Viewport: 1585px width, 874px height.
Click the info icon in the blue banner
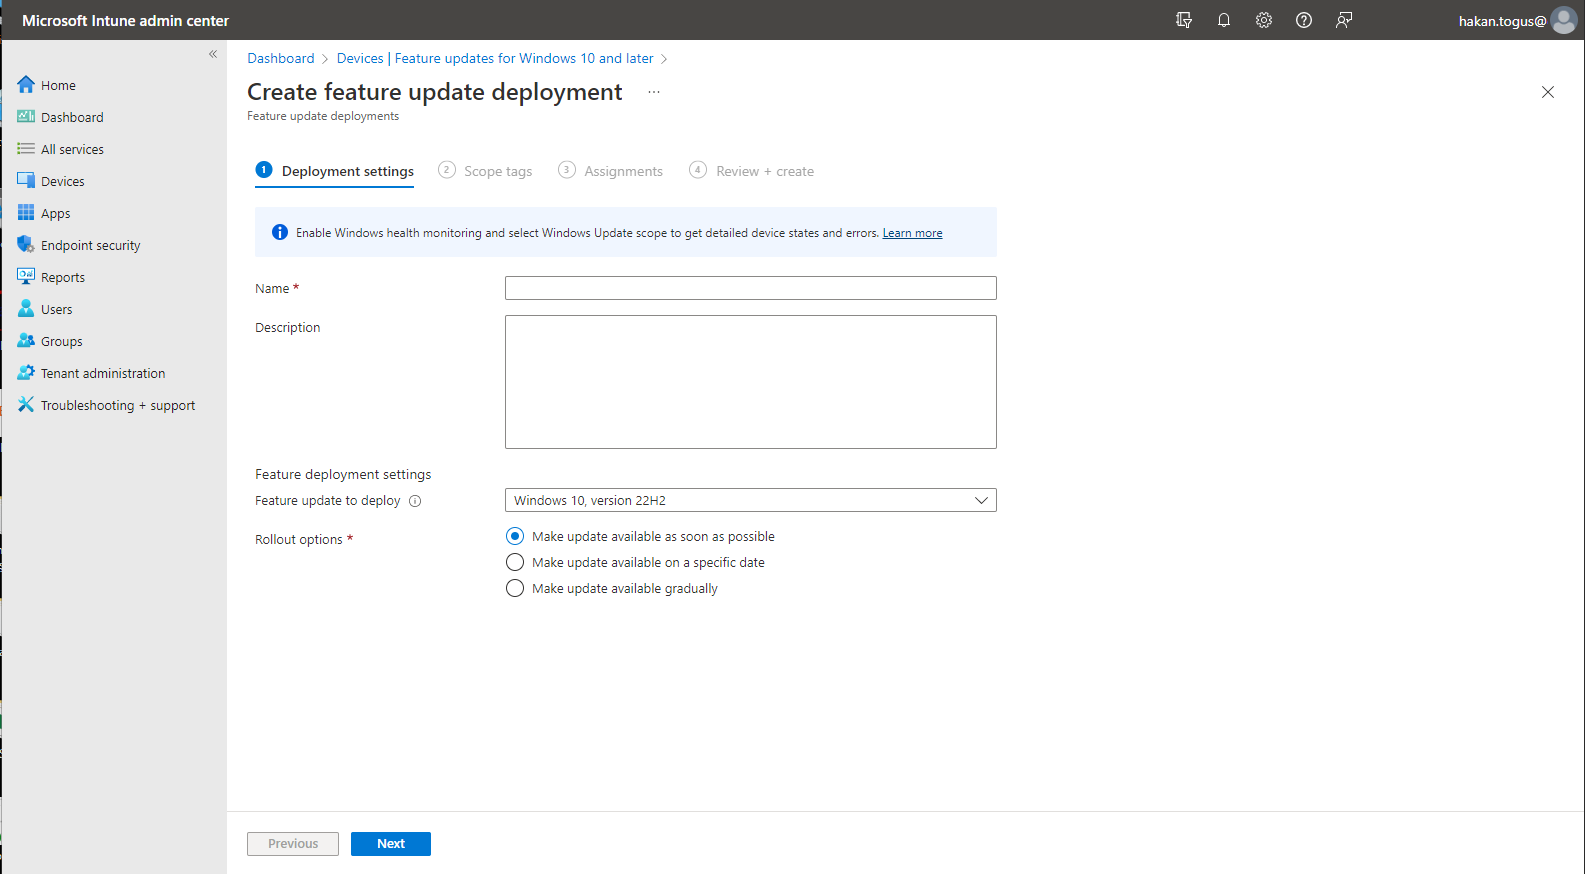click(280, 232)
